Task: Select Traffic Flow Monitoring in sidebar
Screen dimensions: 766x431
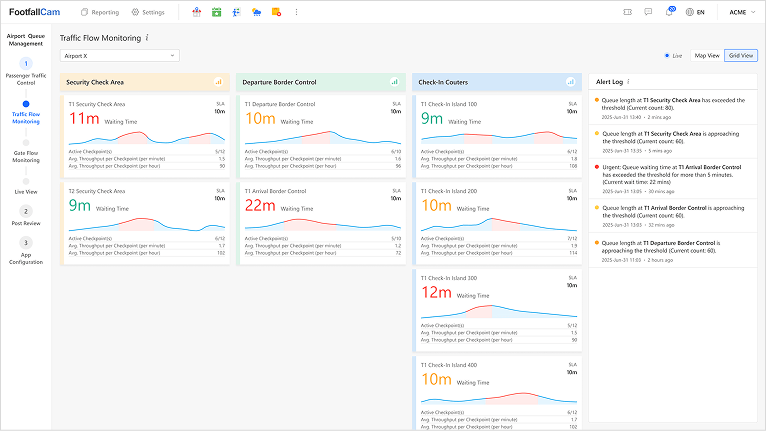Action: (26, 113)
